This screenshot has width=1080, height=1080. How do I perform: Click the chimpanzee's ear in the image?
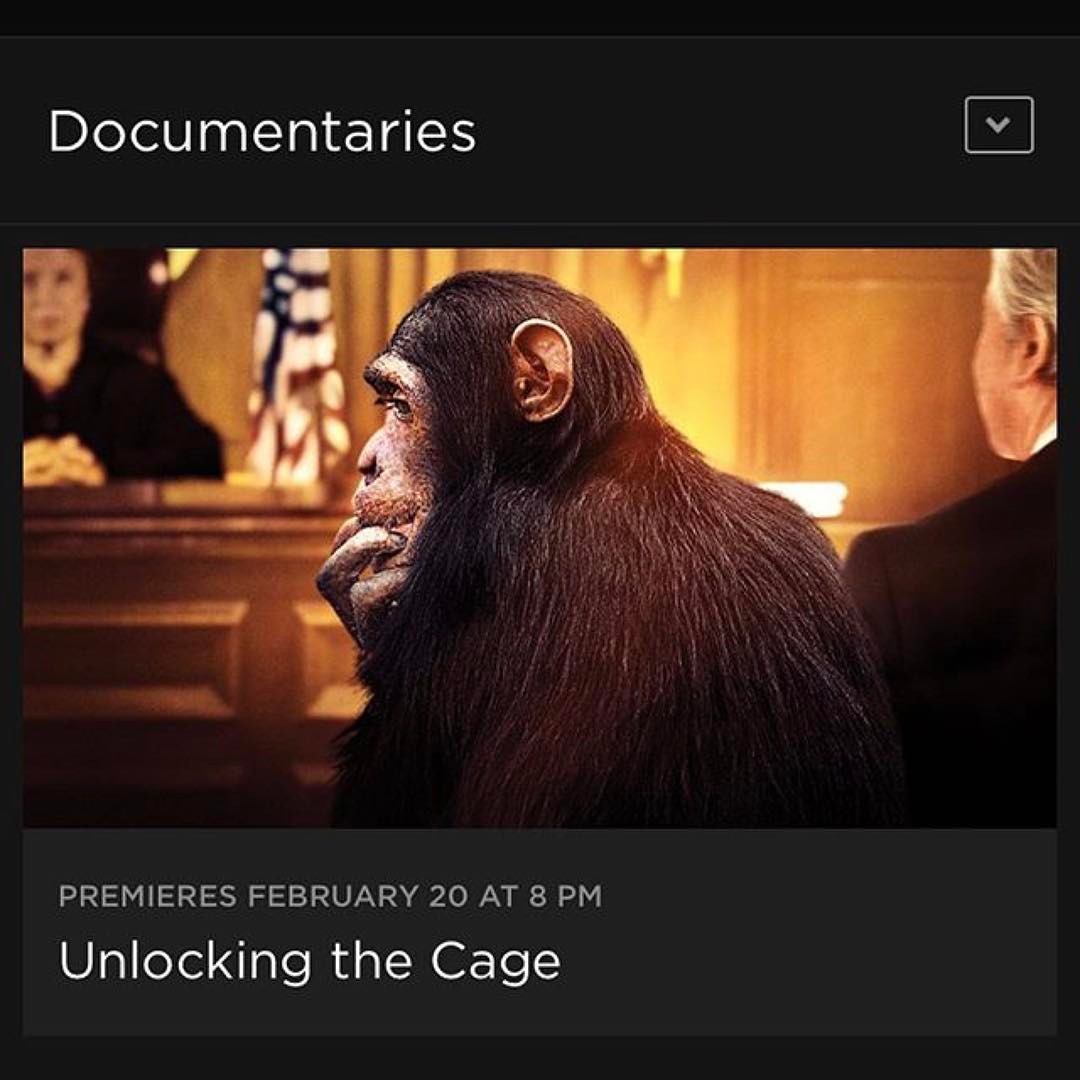541,370
